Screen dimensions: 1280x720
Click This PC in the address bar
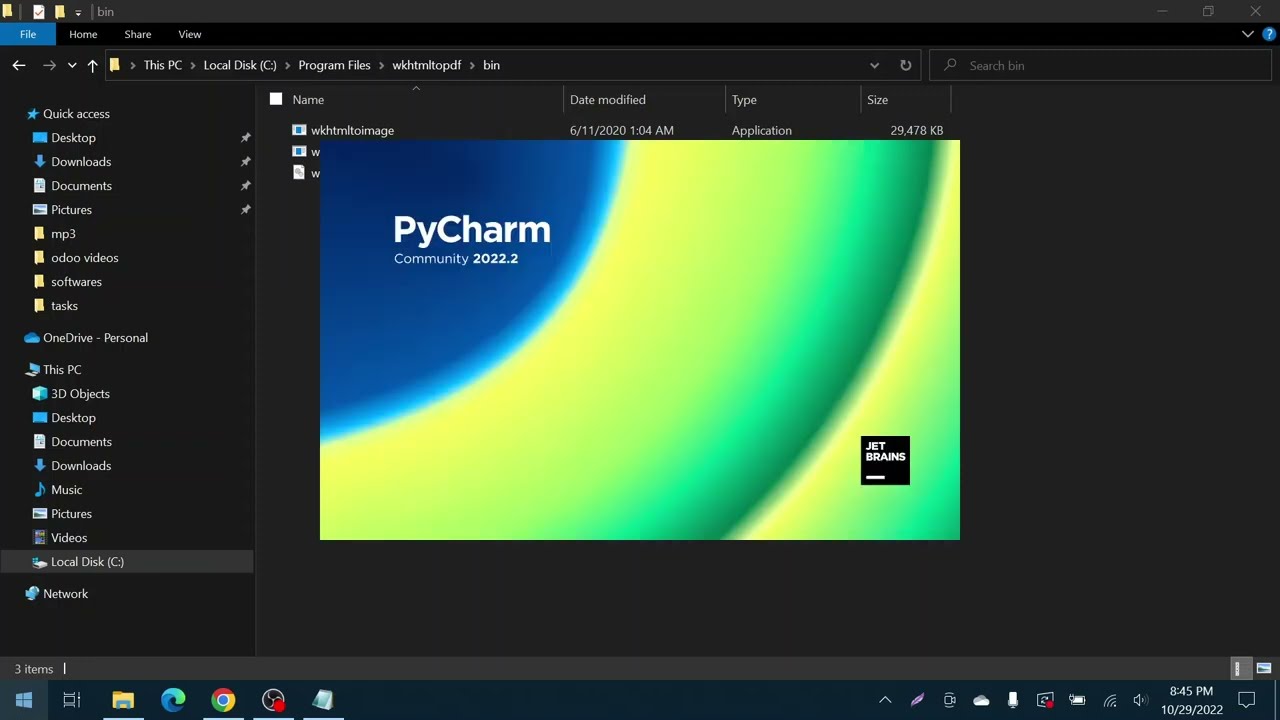[163, 65]
